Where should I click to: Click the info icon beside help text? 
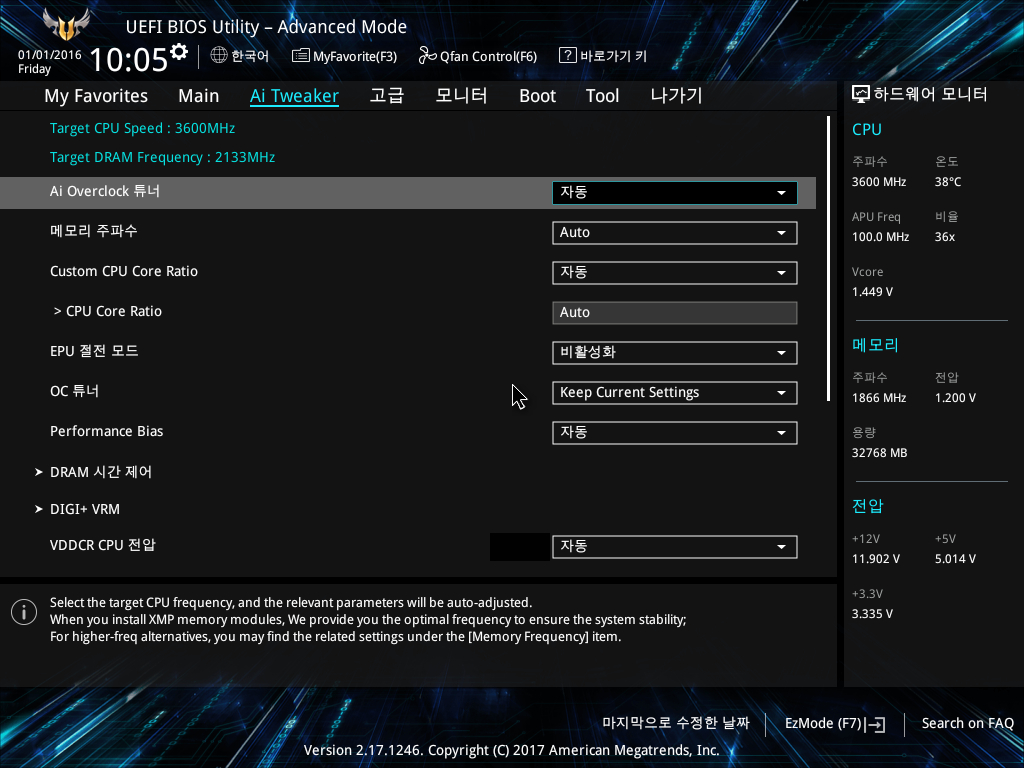tap(24, 612)
